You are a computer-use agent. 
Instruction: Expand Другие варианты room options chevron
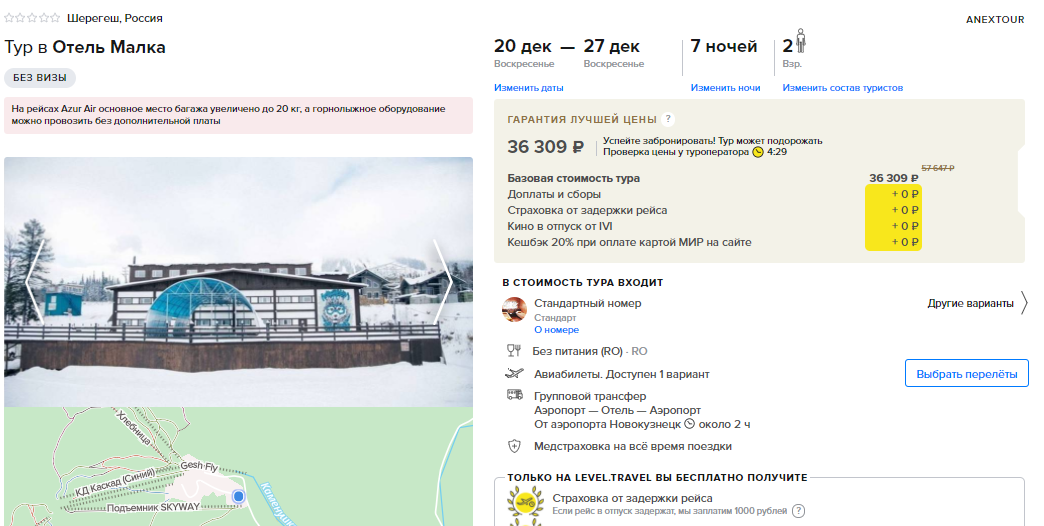click(1024, 303)
